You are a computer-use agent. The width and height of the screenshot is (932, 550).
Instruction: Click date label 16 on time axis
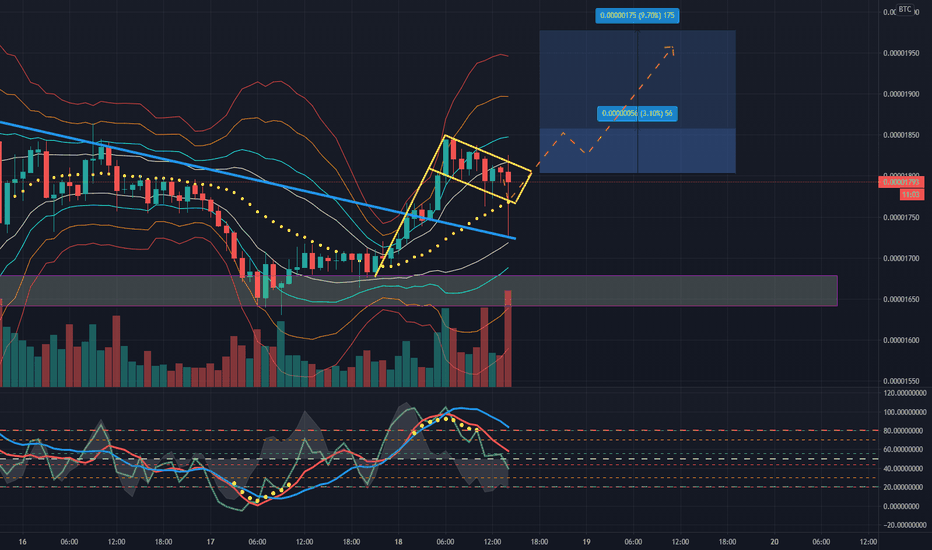click(23, 542)
